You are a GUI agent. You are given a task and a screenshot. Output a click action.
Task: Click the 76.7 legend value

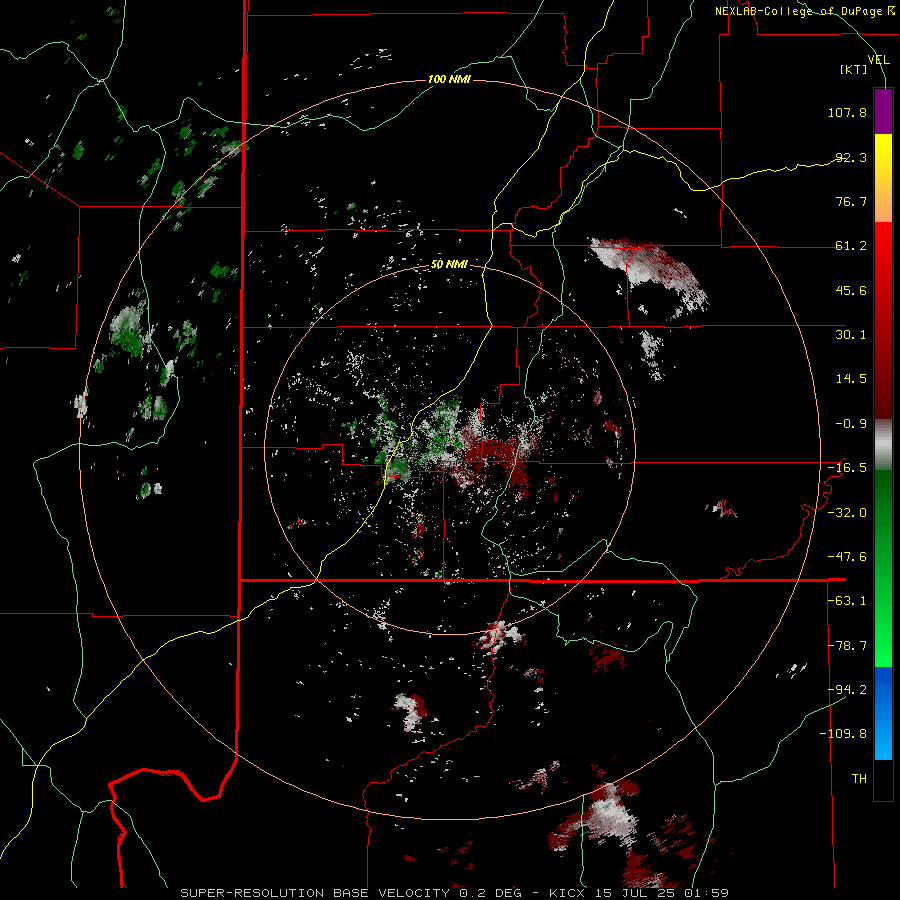851,201
